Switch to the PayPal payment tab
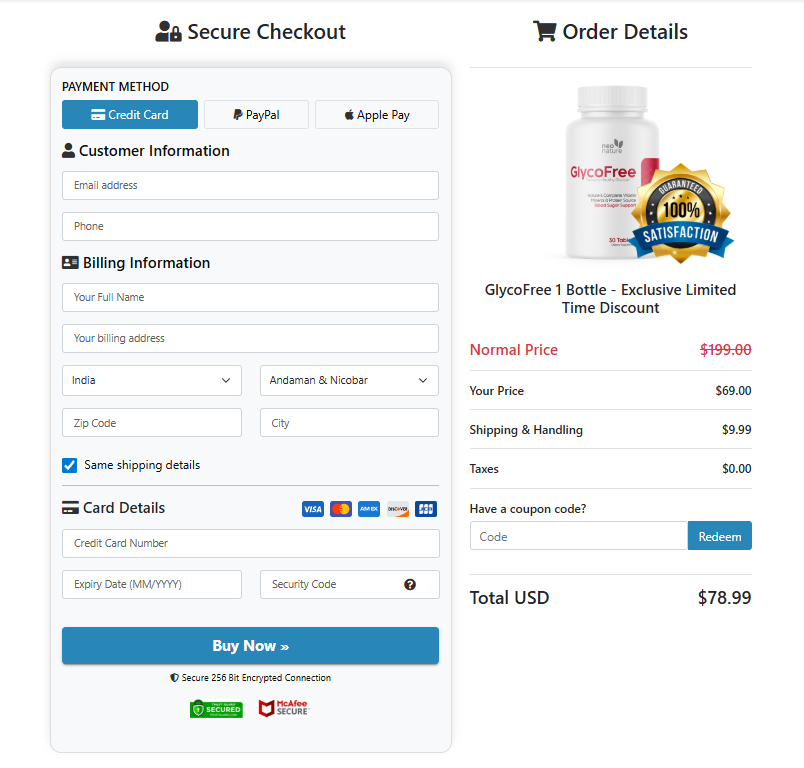The image size is (804, 768). click(255, 114)
